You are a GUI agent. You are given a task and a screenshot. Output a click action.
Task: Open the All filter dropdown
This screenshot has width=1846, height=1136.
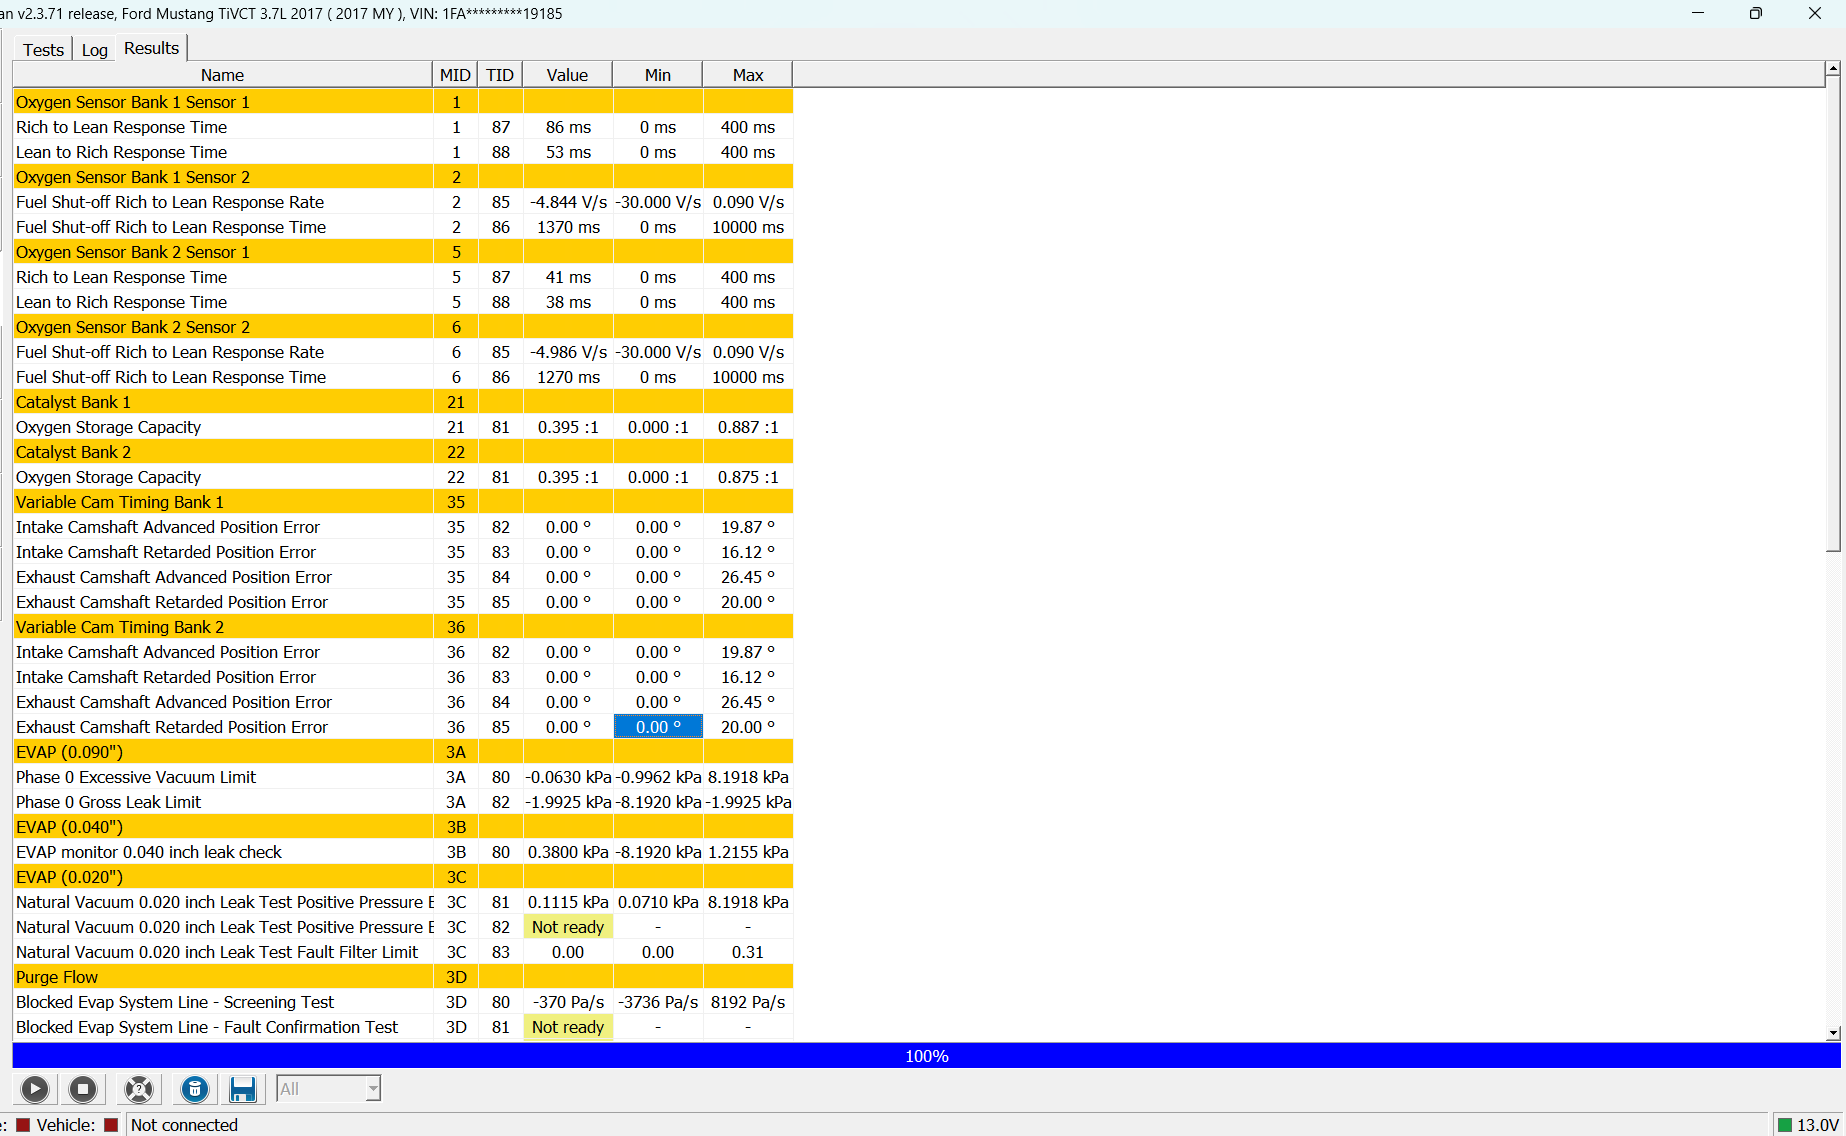tap(329, 1089)
